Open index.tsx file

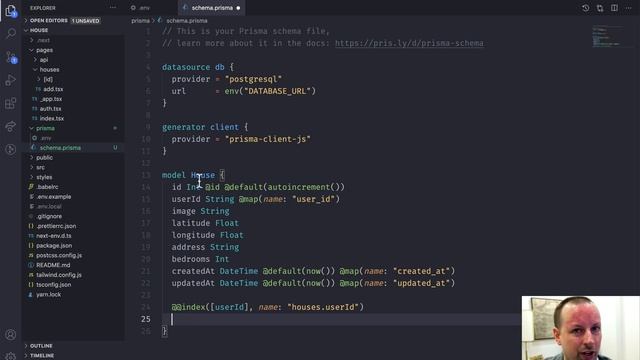pyautogui.click(x=51, y=118)
